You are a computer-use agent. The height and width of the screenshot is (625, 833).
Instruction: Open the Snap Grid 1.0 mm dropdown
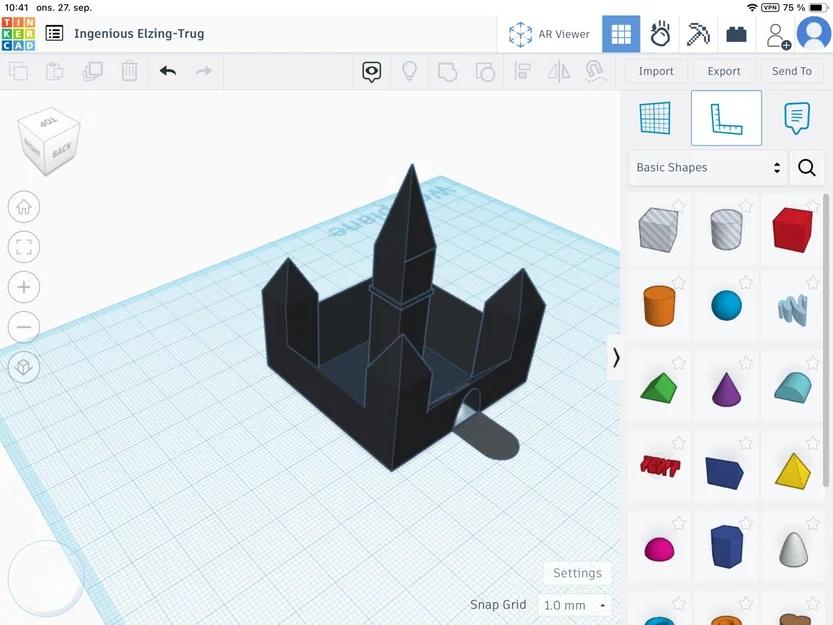575,605
